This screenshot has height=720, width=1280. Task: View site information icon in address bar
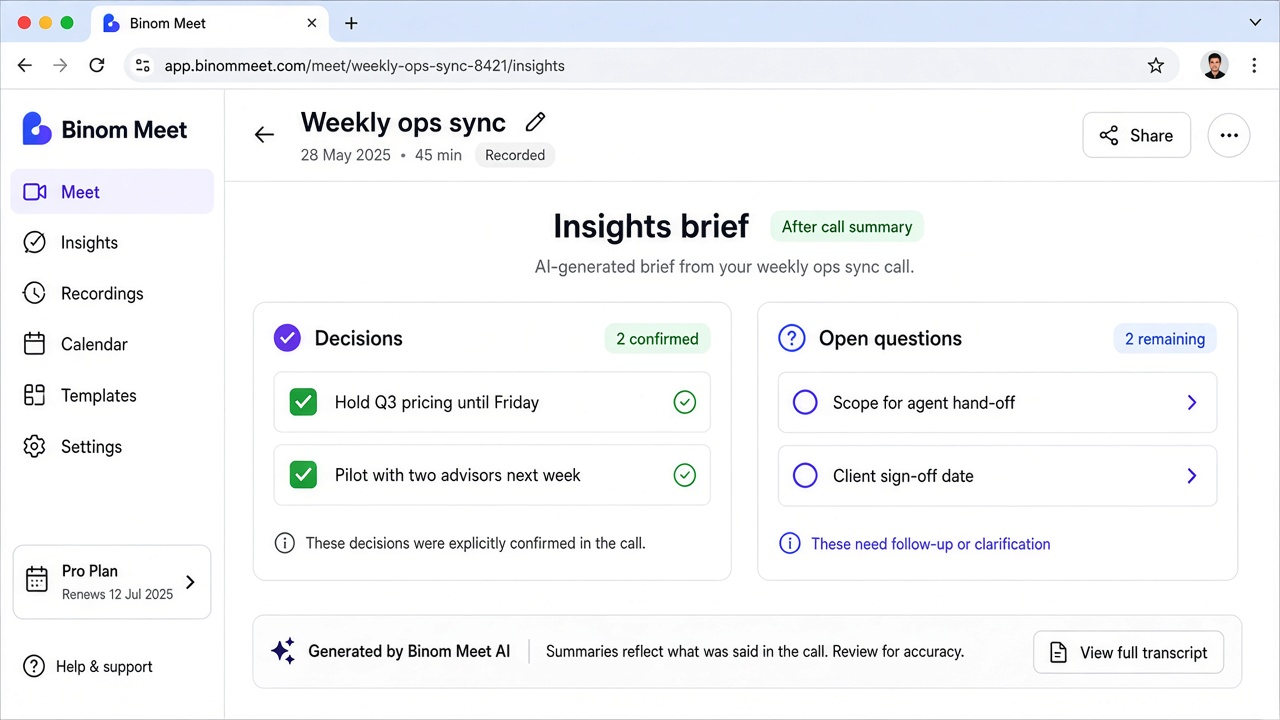pos(143,66)
